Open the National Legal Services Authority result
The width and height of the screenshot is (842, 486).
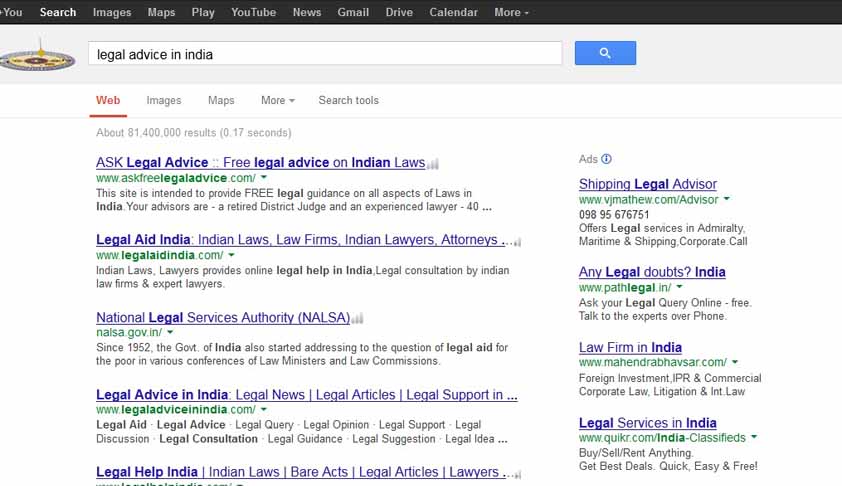[x=222, y=318]
